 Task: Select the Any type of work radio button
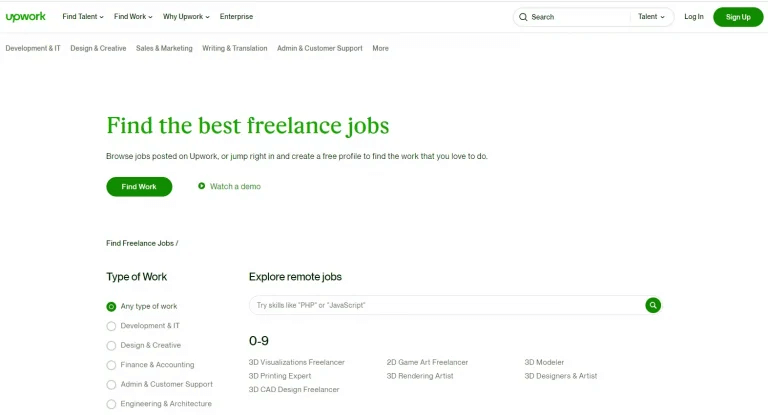111,307
